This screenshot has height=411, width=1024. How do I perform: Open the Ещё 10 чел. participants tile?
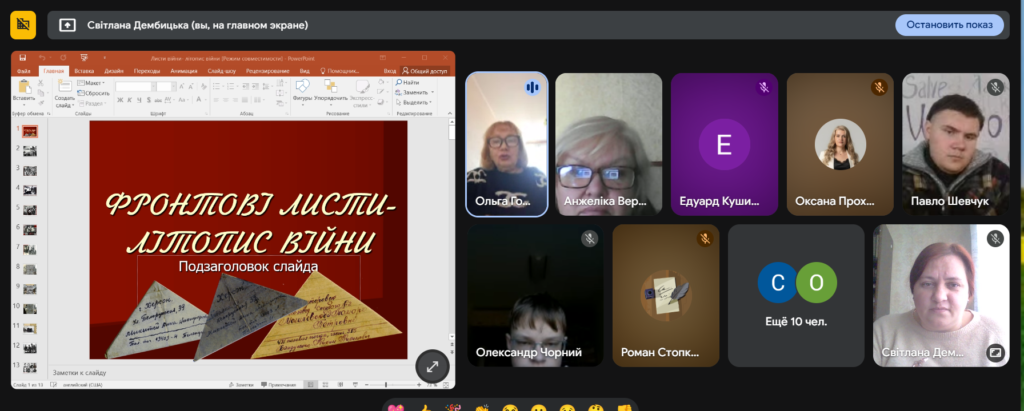click(x=796, y=295)
